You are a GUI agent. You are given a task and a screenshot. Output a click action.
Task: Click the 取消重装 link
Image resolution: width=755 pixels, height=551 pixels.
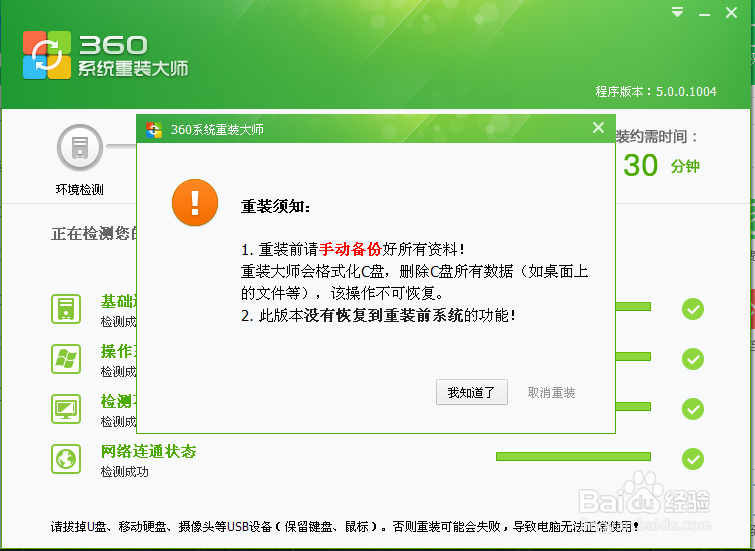coord(551,393)
